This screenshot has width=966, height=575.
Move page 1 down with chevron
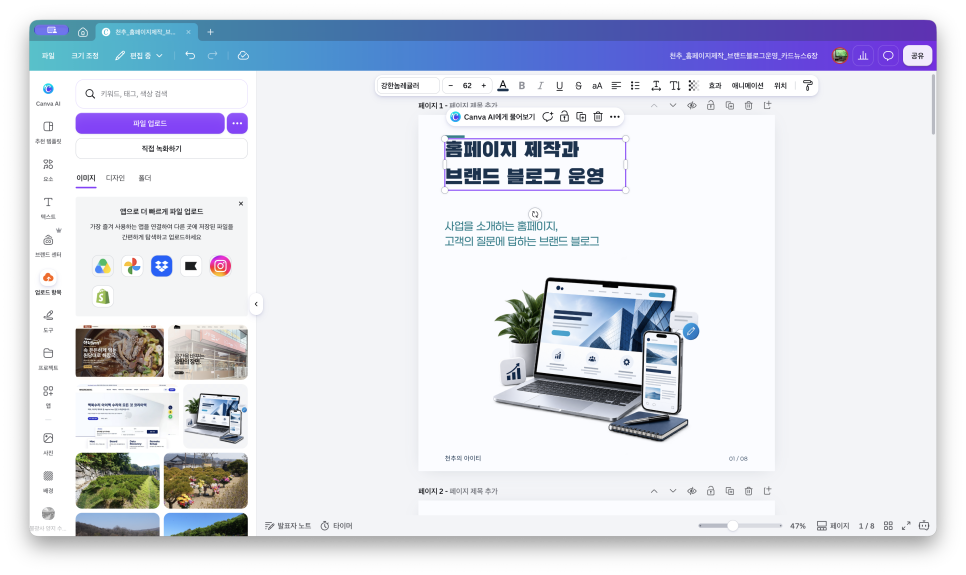tap(673, 105)
